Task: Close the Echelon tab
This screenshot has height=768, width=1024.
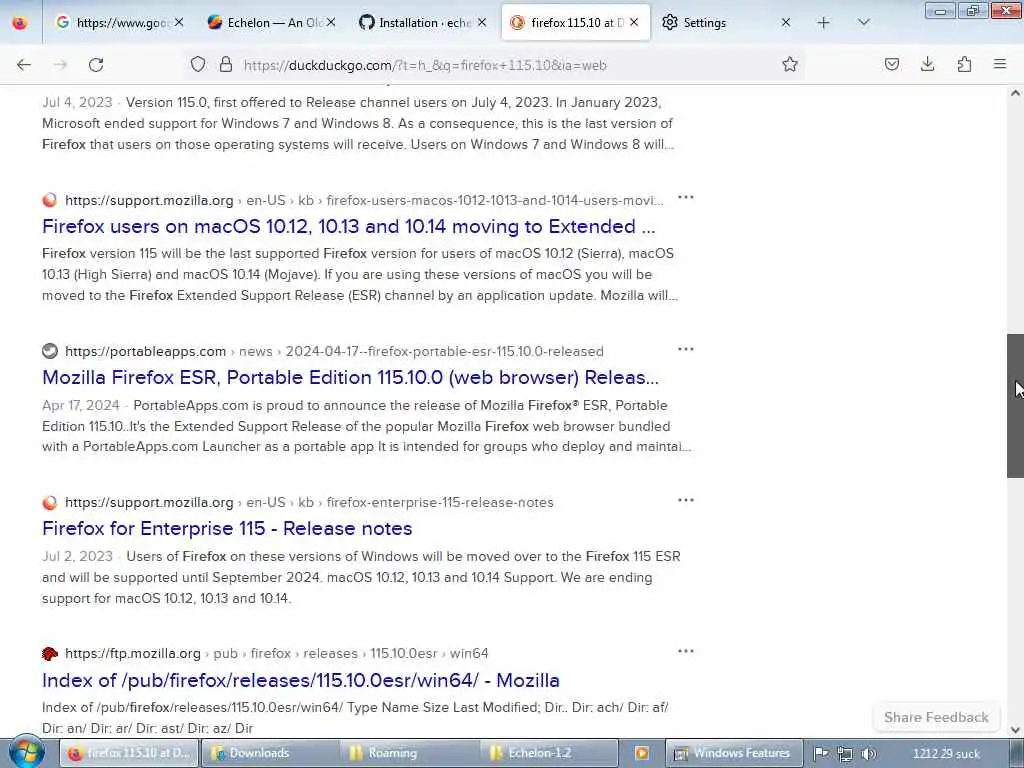Action: 331,23
